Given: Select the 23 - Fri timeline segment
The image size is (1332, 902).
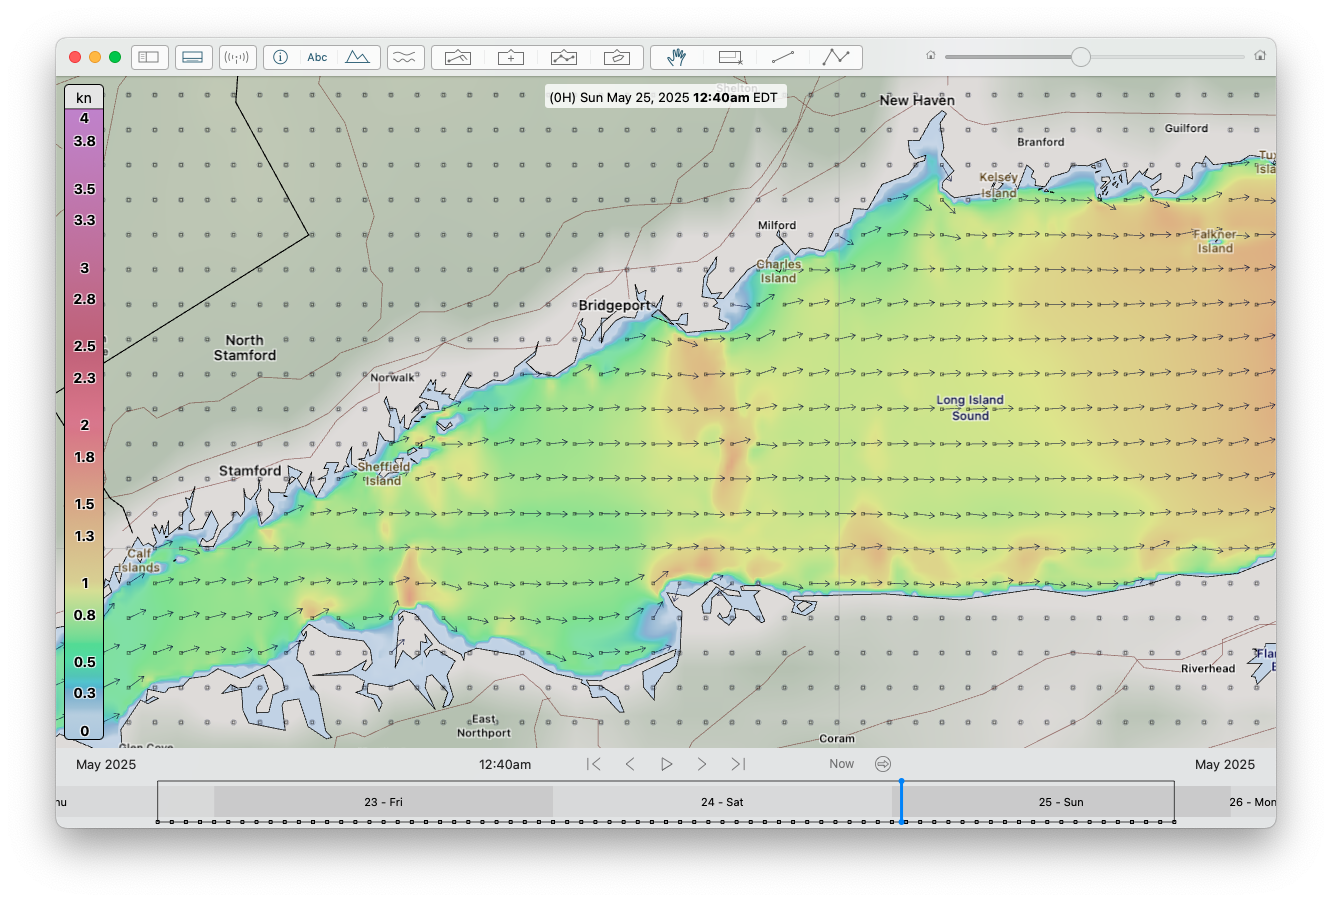Looking at the screenshot, I should (384, 802).
